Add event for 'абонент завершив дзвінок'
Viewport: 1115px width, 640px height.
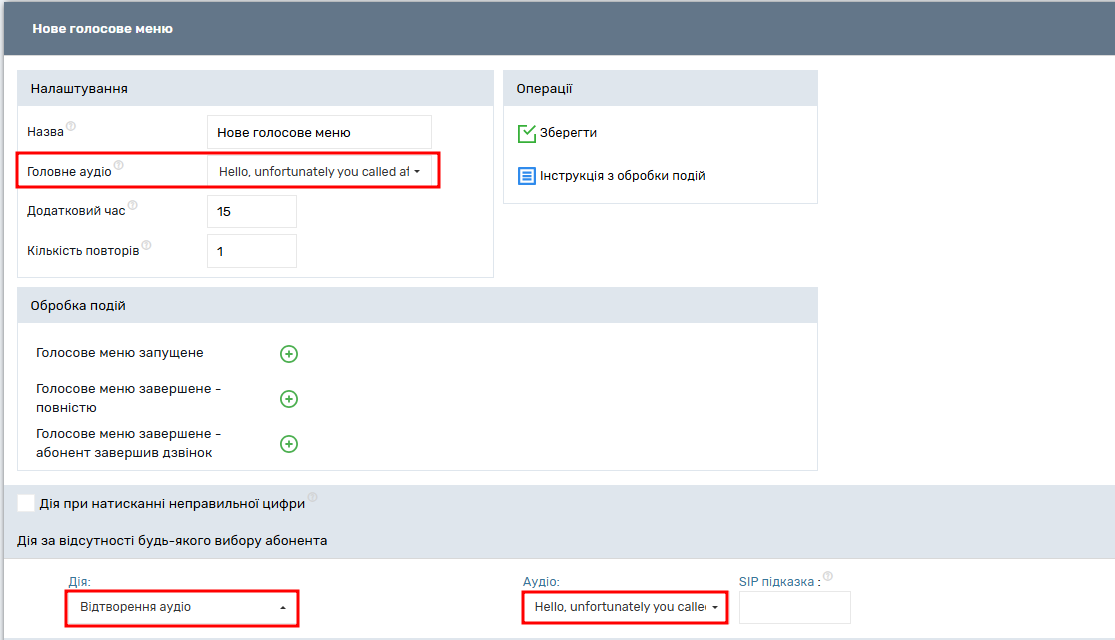[289, 444]
